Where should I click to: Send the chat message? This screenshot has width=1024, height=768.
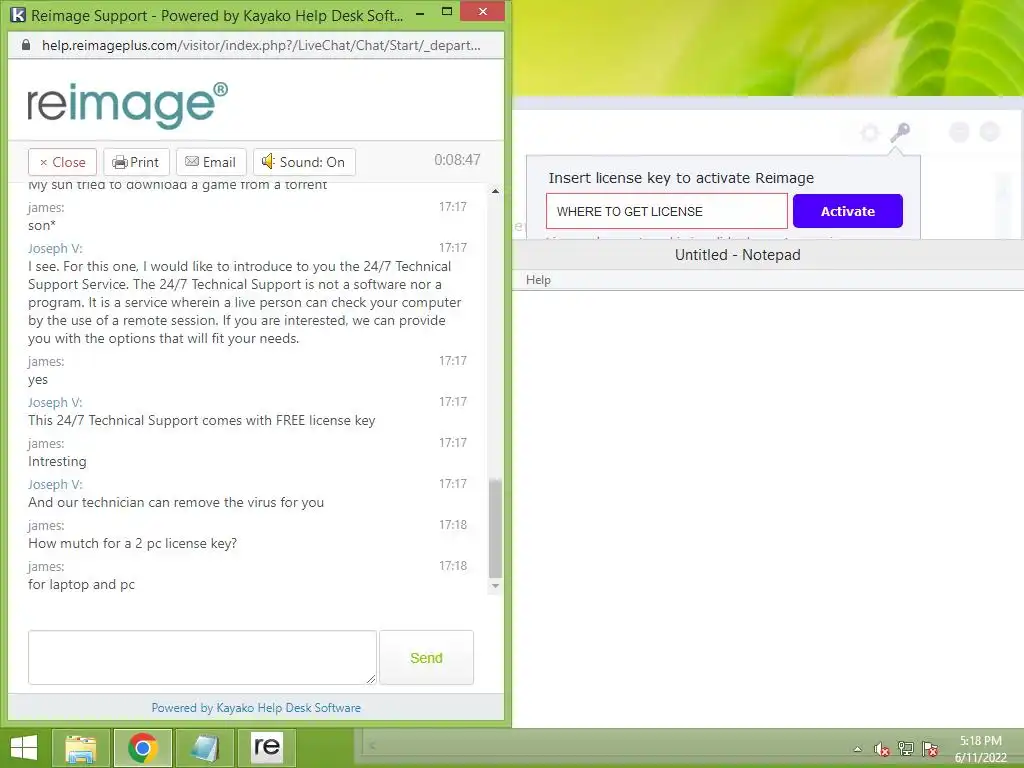pos(426,658)
